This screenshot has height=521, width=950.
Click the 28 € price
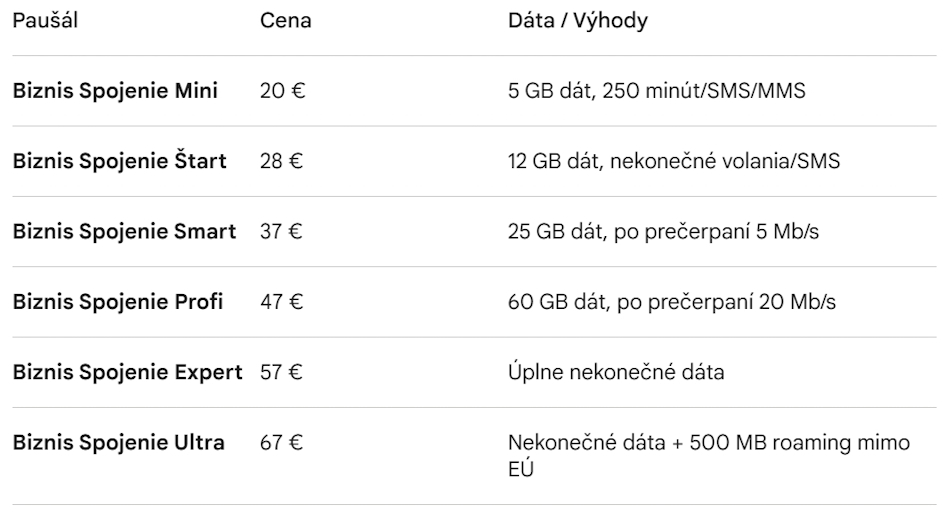pyautogui.click(x=283, y=161)
